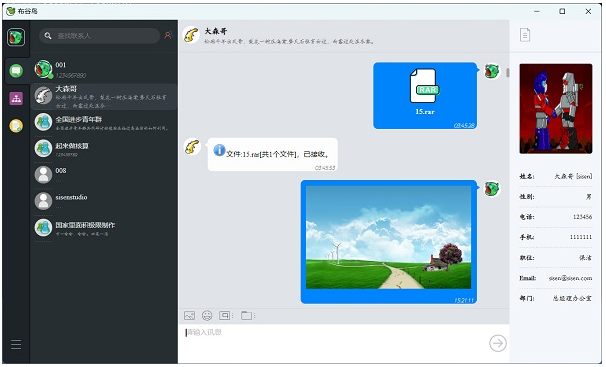This screenshot has width=606, height=367.
Task: Click the round send arrow button
Action: click(498, 343)
